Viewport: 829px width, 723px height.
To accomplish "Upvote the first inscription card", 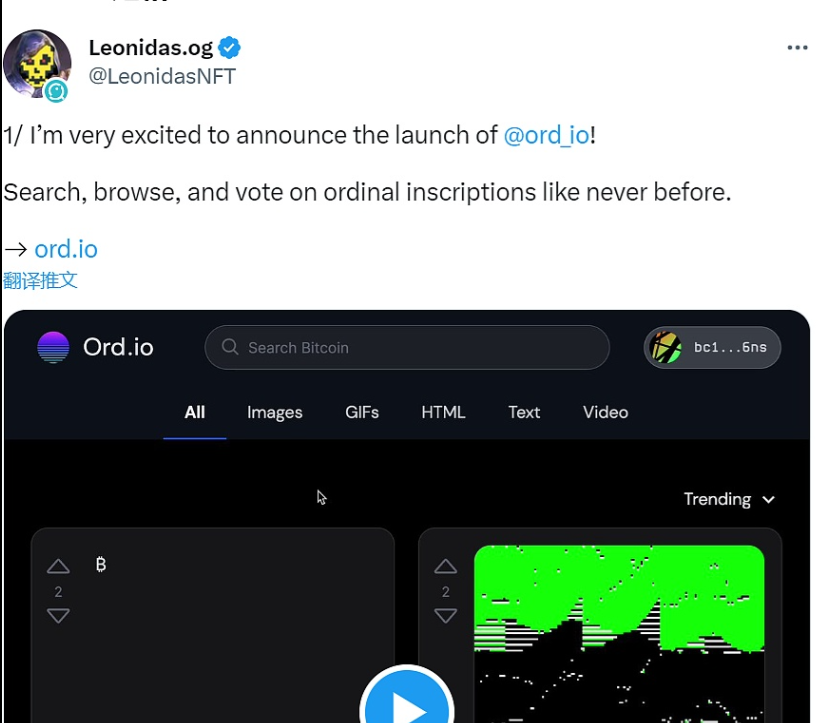I will click(58, 567).
